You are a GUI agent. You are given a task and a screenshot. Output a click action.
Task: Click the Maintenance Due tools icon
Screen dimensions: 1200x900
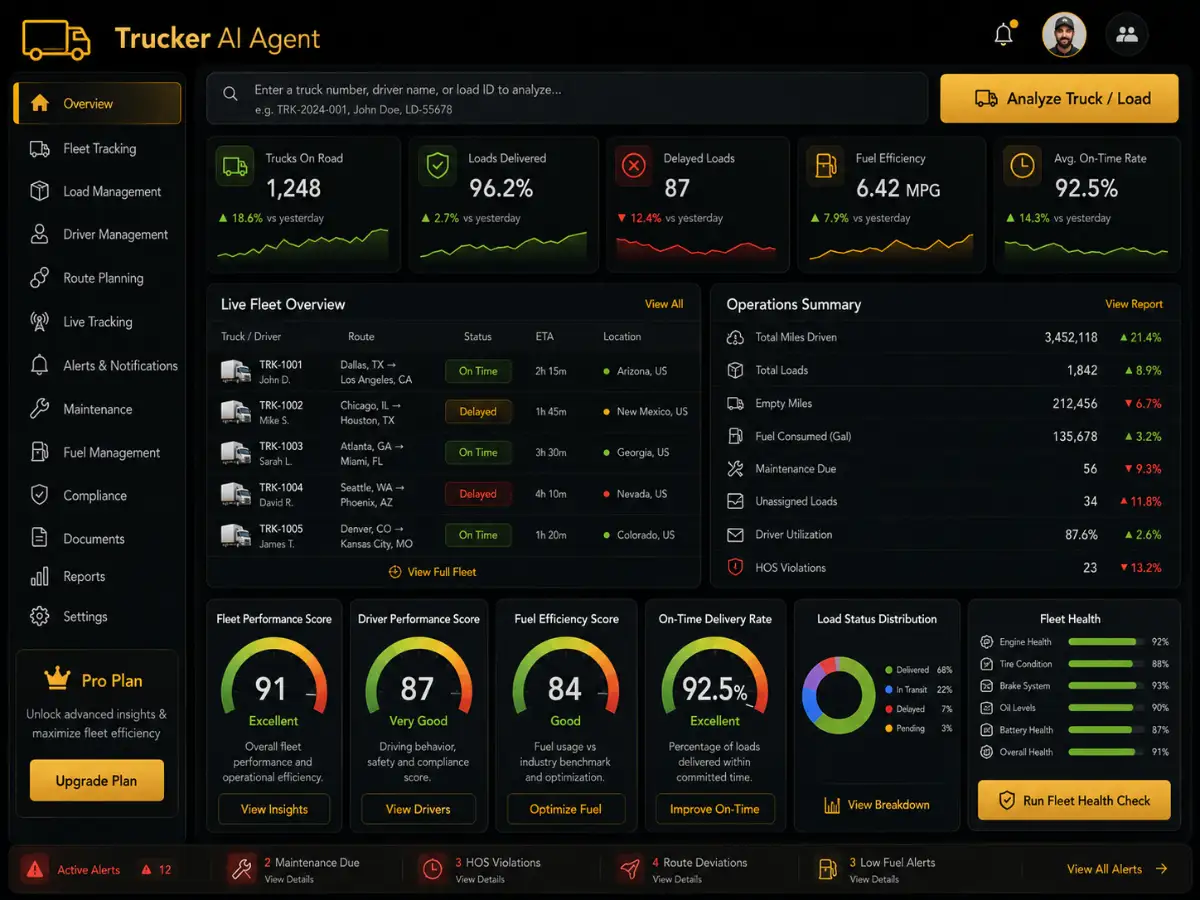coord(735,468)
